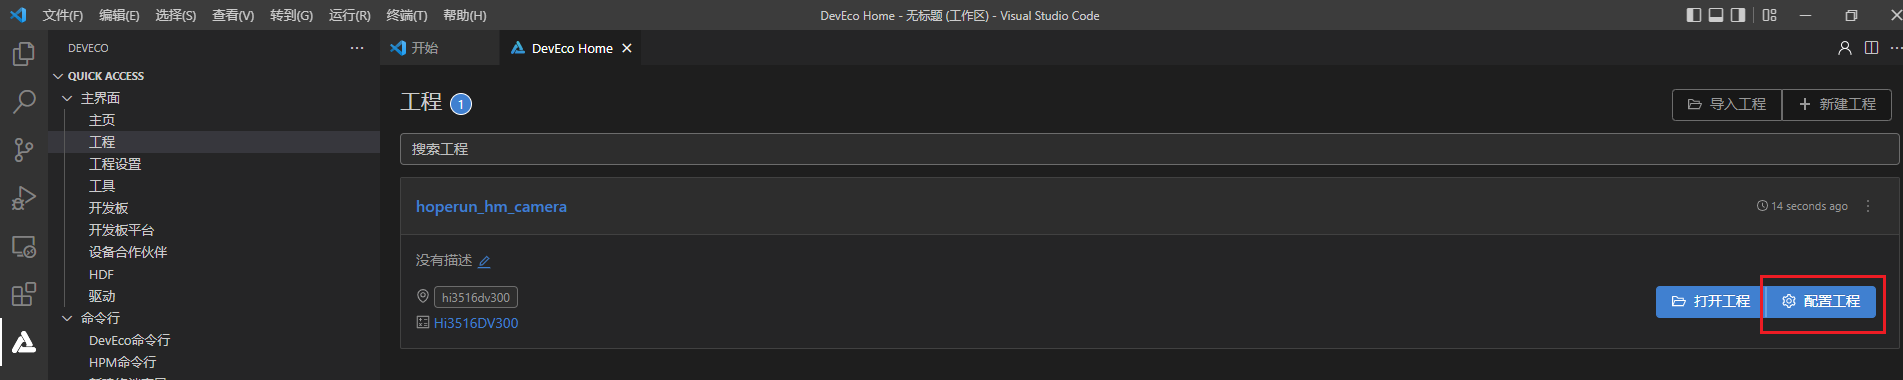Select the DevEco icon in activity bar
Viewport: 1903px width, 380px height.
click(x=23, y=343)
